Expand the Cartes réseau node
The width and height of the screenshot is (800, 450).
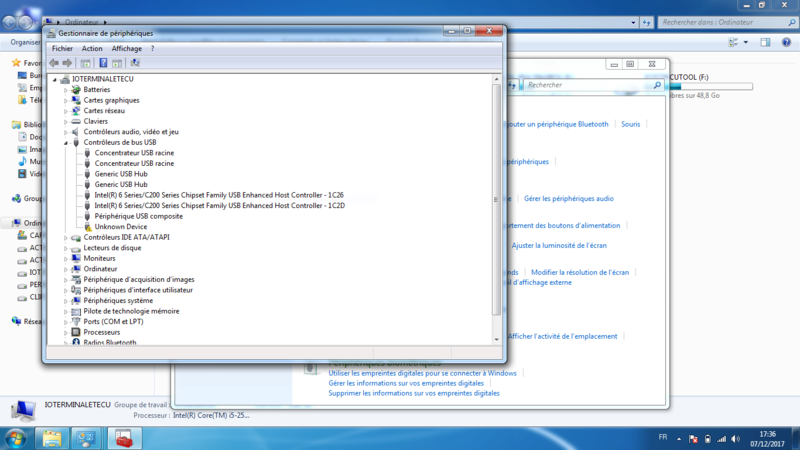click(x=66, y=111)
